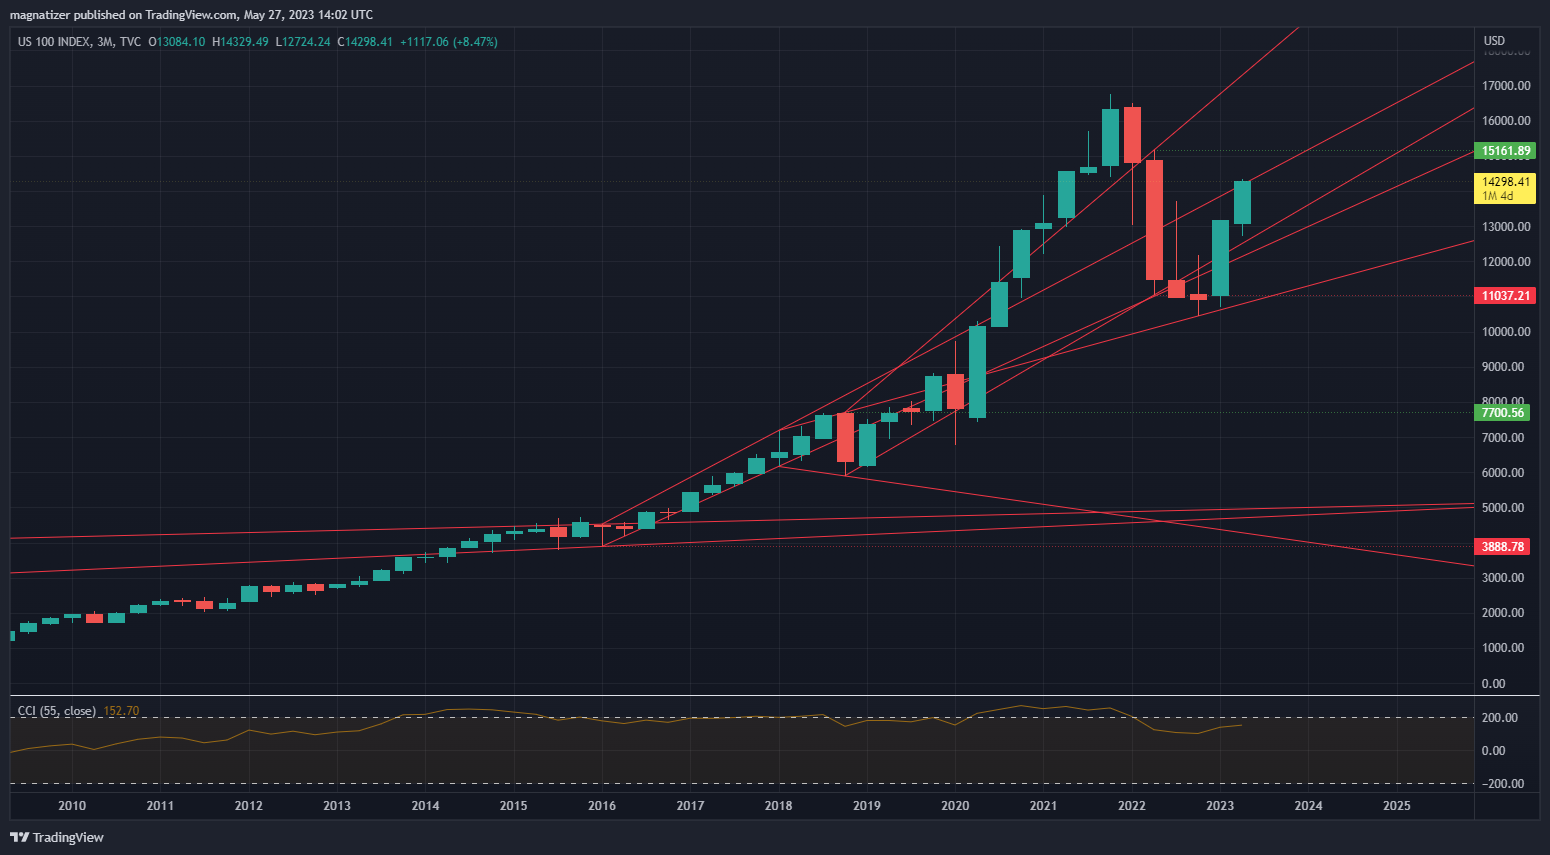Click the green 7700.56 price tag
This screenshot has height=855, width=1550.
tap(1502, 413)
